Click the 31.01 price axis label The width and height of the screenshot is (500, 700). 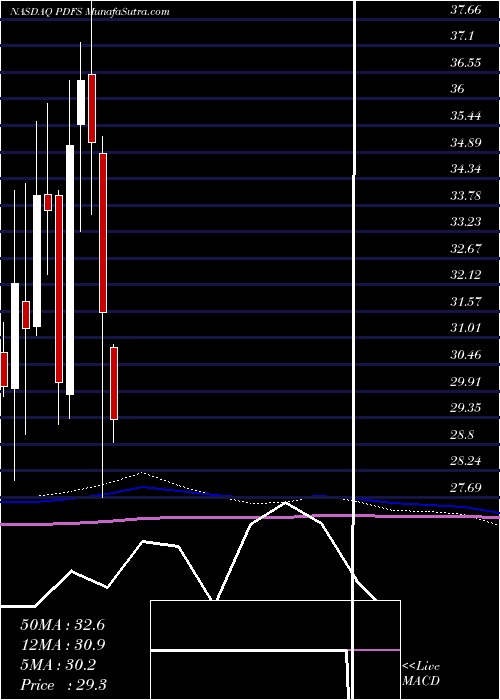(466, 328)
